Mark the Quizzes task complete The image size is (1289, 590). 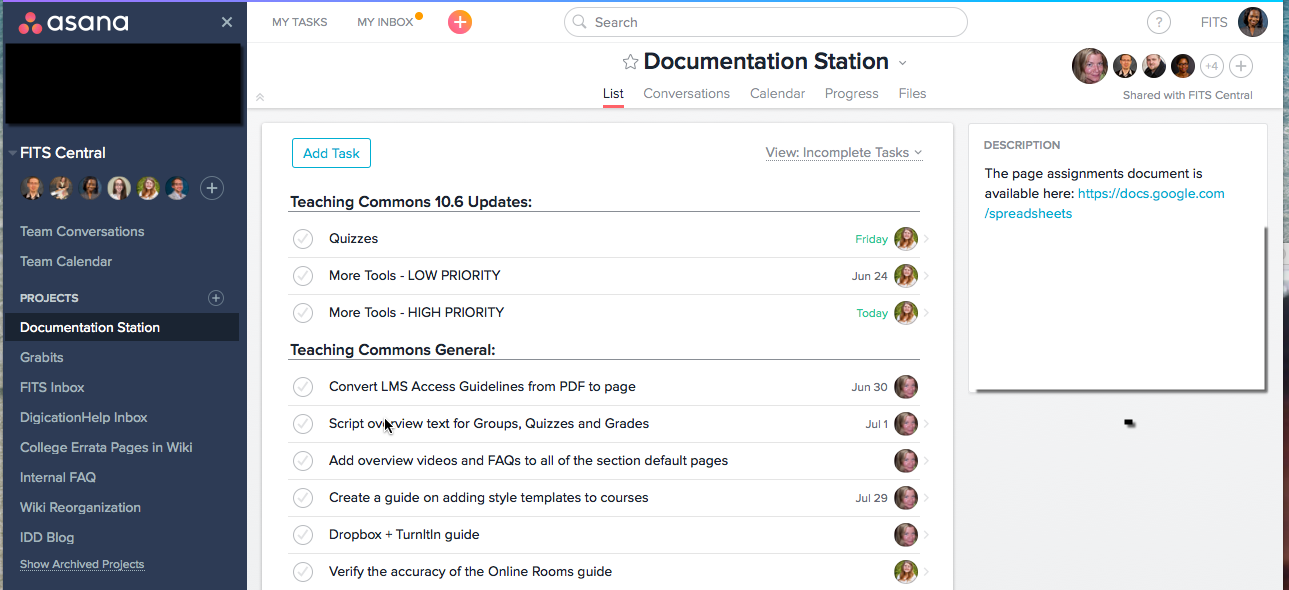point(303,239)
